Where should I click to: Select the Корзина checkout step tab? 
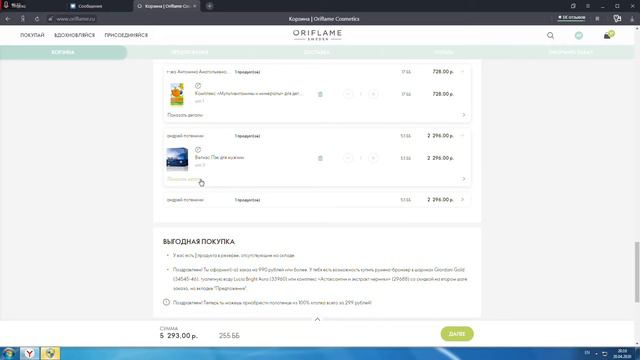[63, 52]
